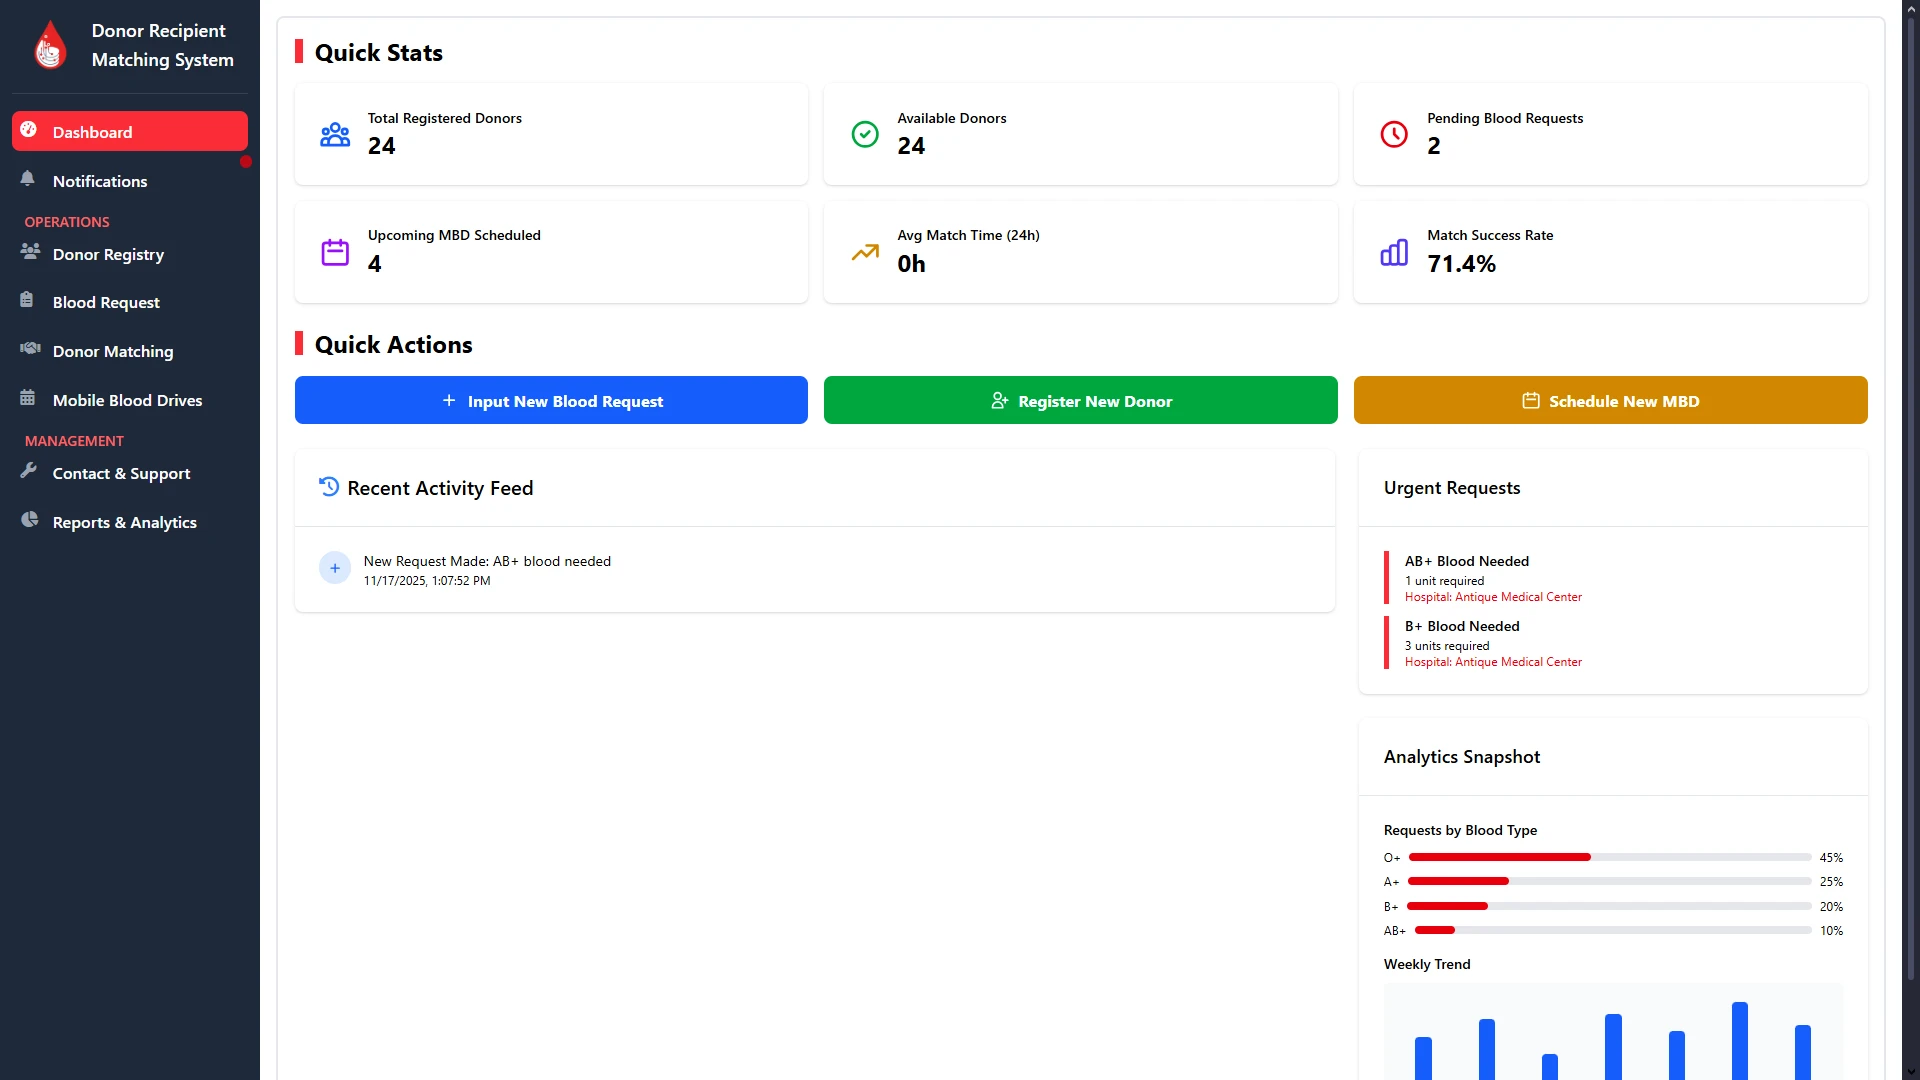Open the Blood Request page

pyautogui.click(x=130, y=302)
